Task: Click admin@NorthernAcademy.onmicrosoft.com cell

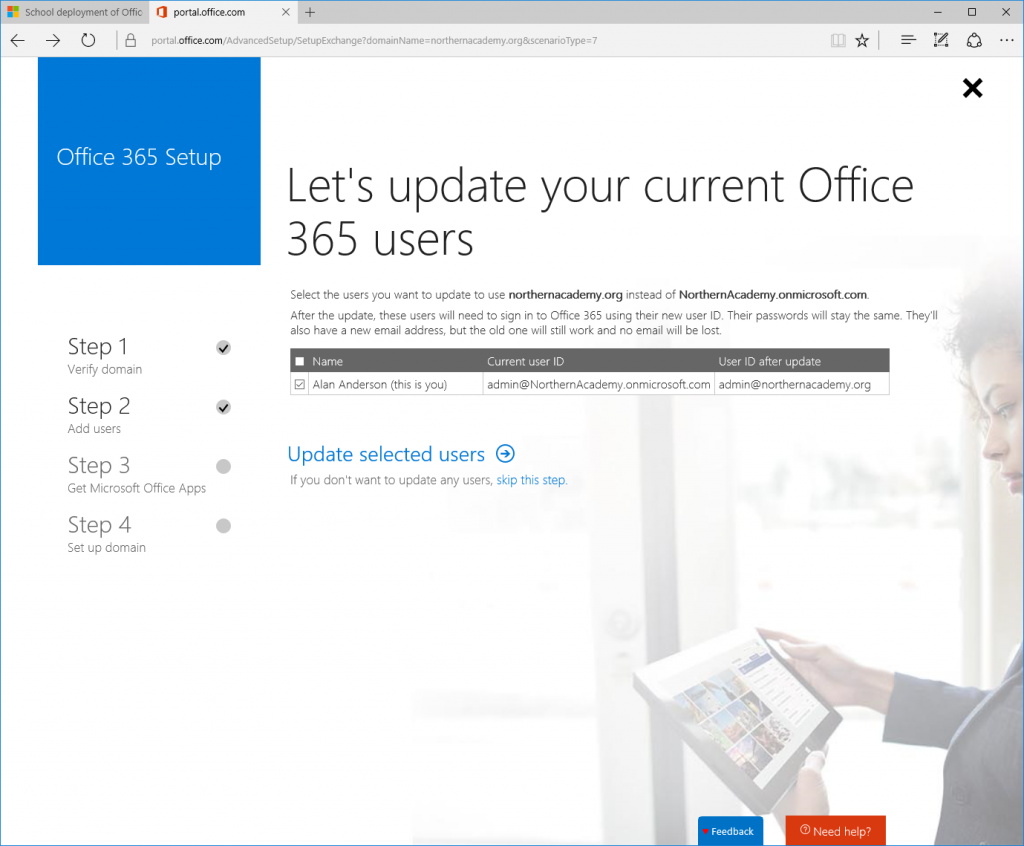Action: tap(598, 385)
